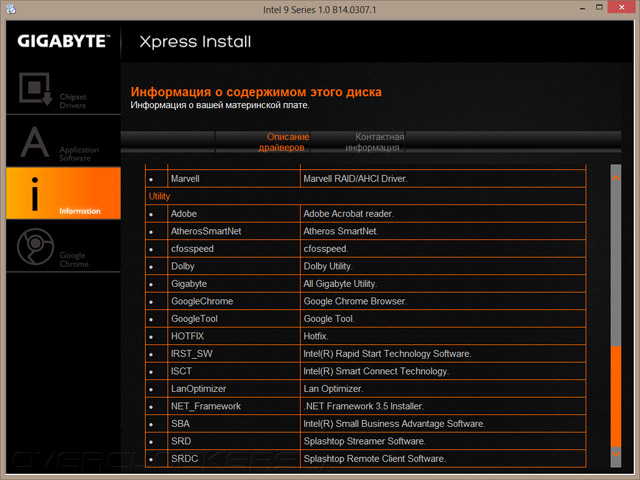The width and height of the screenshot is (640, 480).
Task: Click the orange scrollbar thumb
Action: (x=616, y=396)
